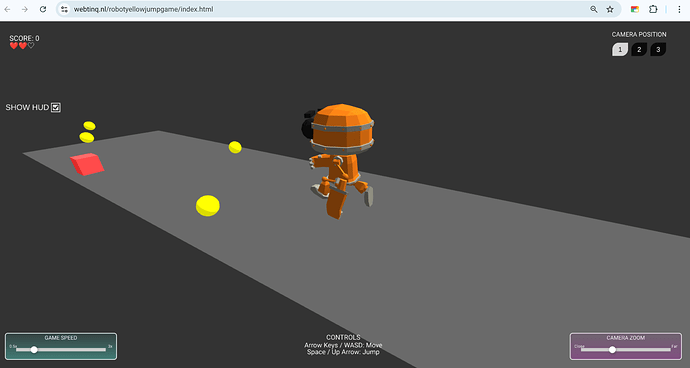Viewport: 690px width, 368px height.
Task: Open site information icon in address bar
Action: tap(64, 9)
